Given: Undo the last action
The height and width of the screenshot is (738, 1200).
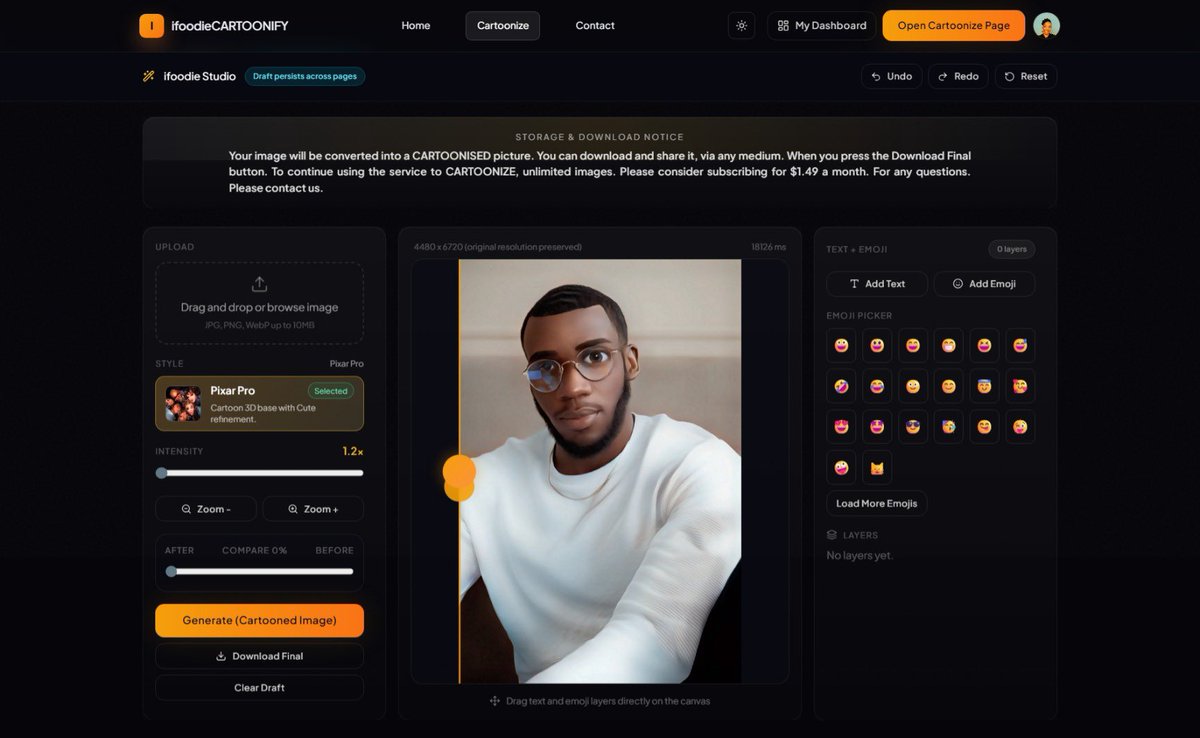Looking at the screenshot, I should (892, 76).
